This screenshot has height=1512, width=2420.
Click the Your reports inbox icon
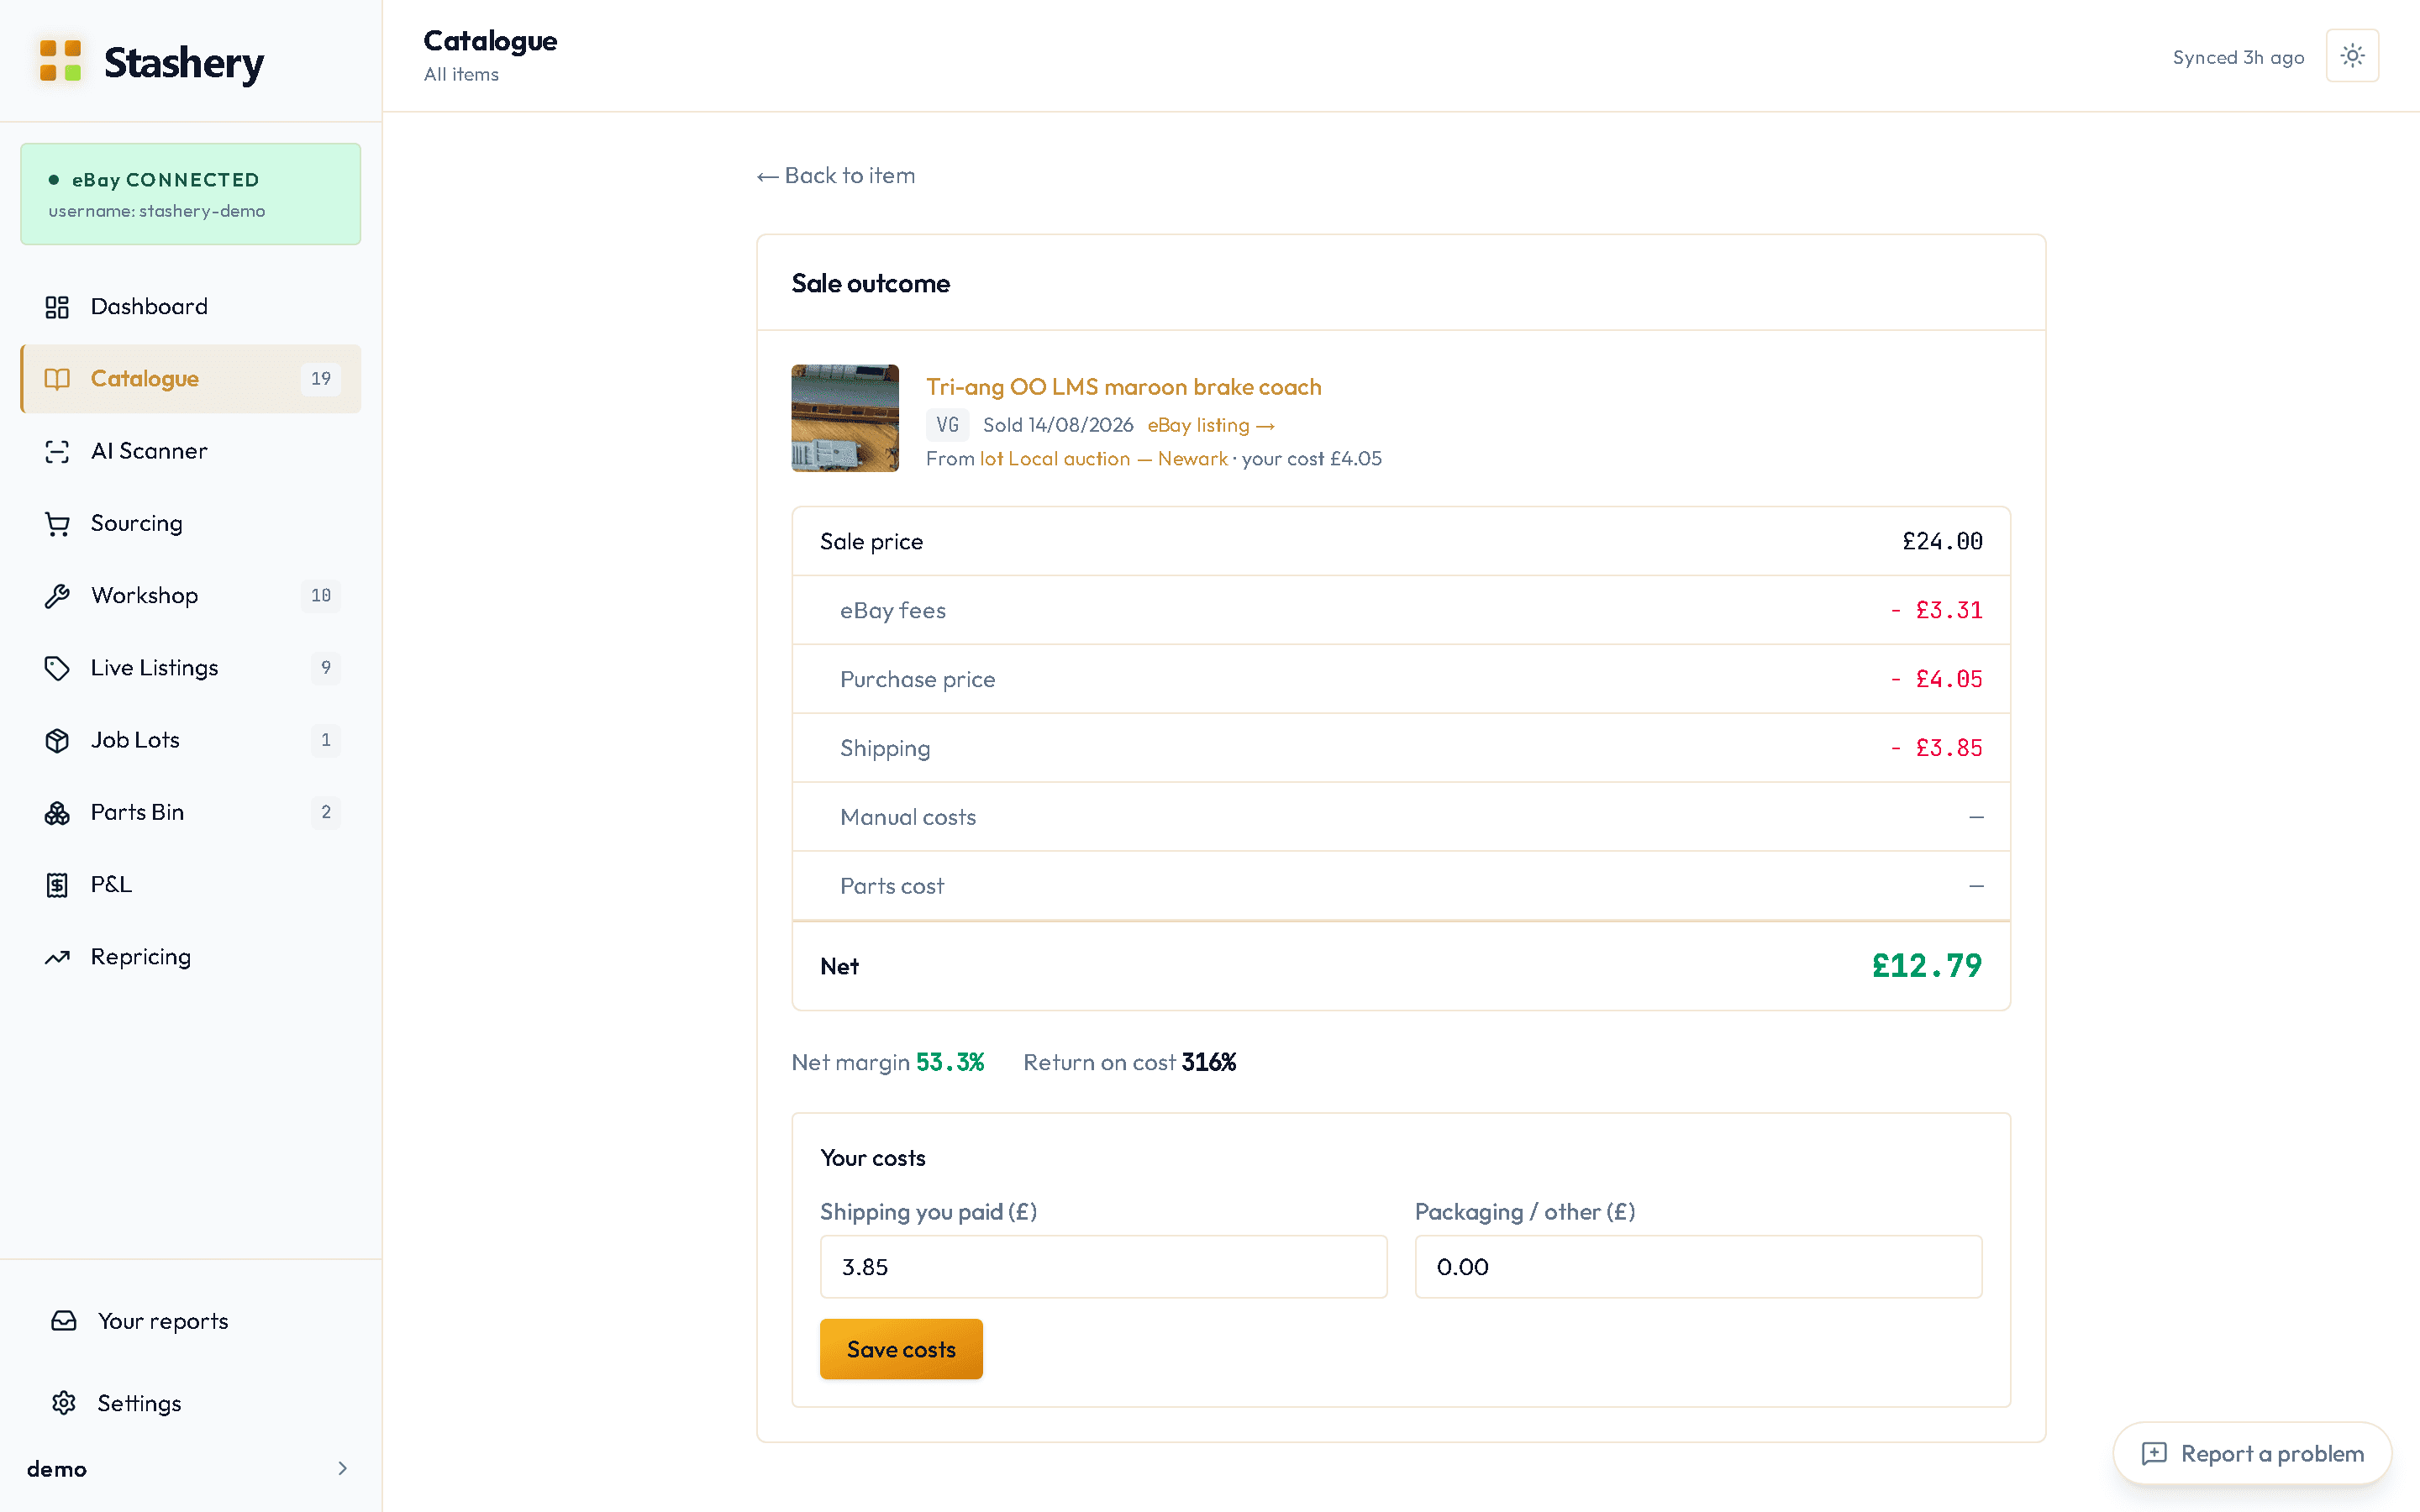coord(64,1321)
